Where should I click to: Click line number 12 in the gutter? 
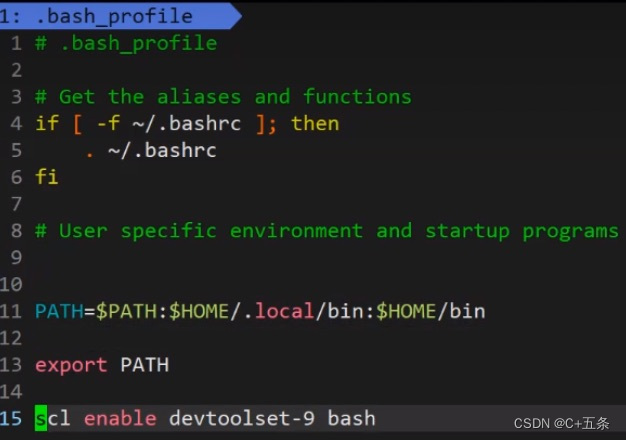11,338
